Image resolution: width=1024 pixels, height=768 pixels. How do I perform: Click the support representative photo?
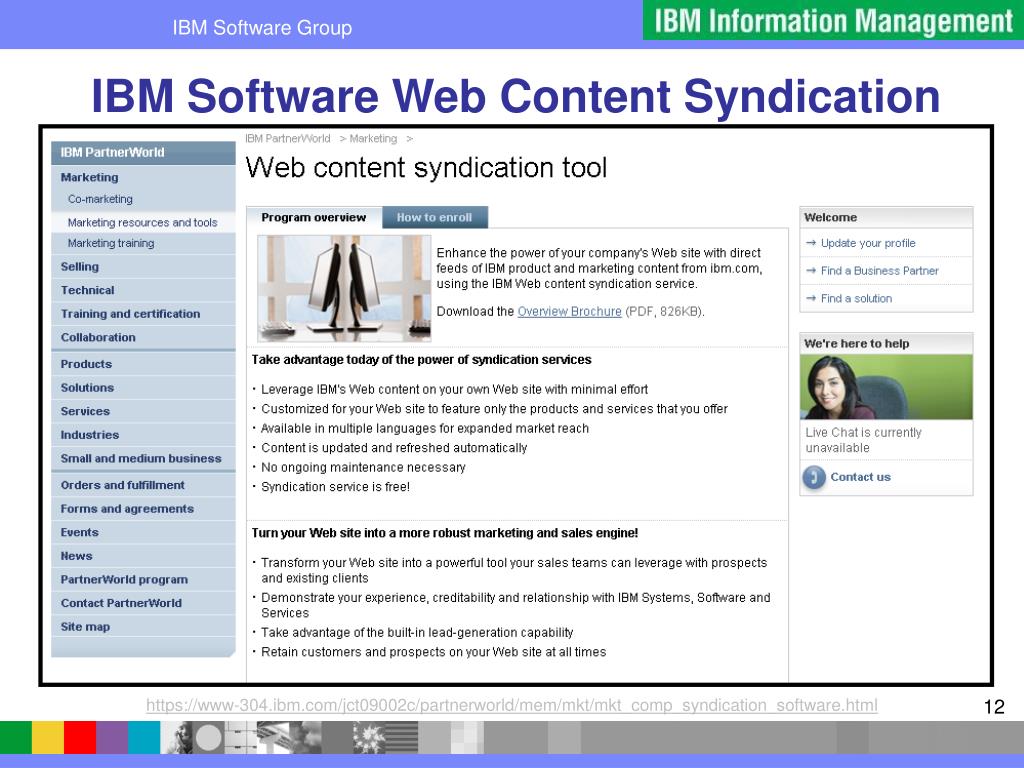(886, 387)
